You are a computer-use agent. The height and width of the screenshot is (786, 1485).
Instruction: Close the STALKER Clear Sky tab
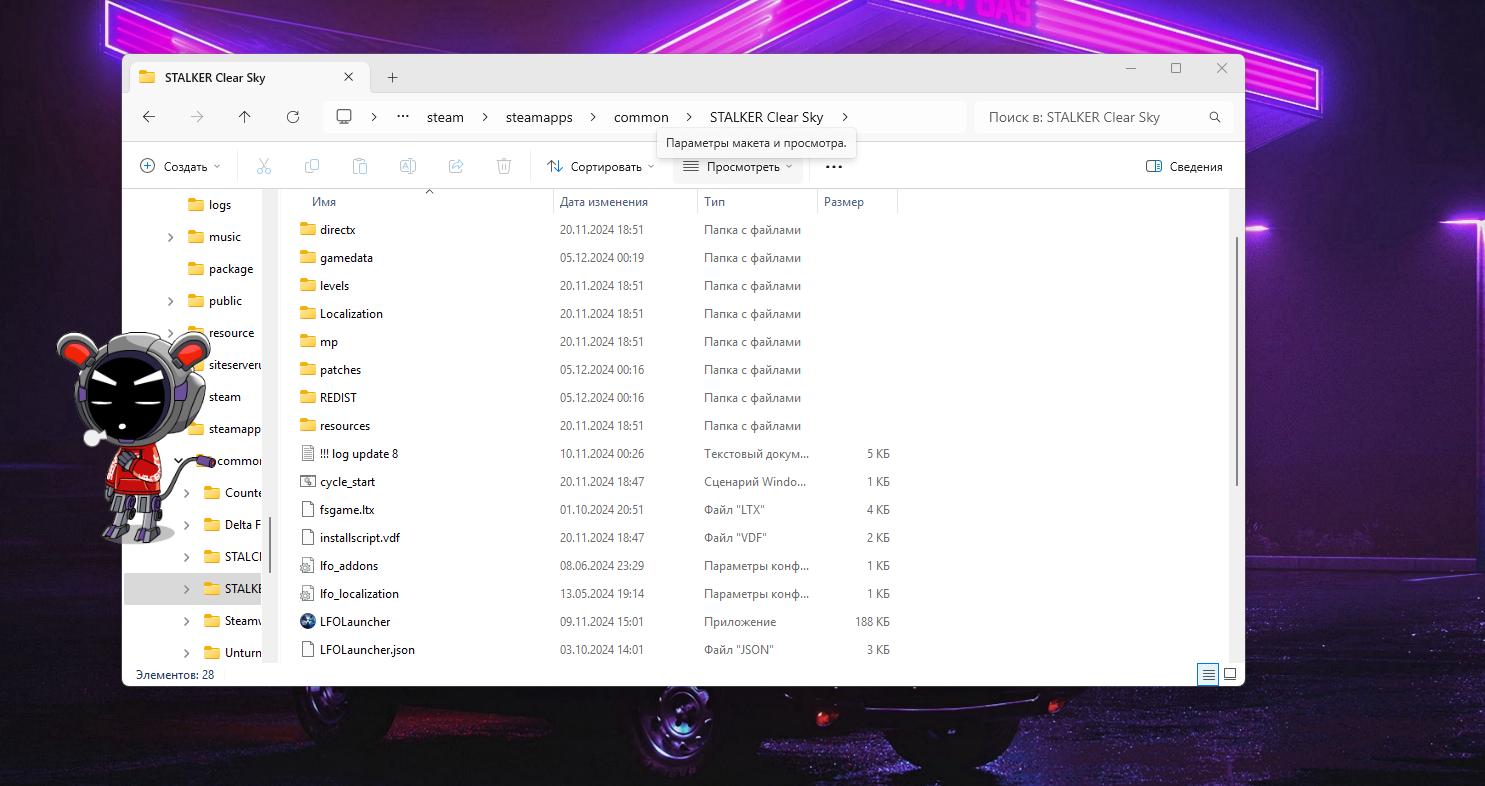pos(348,77)
